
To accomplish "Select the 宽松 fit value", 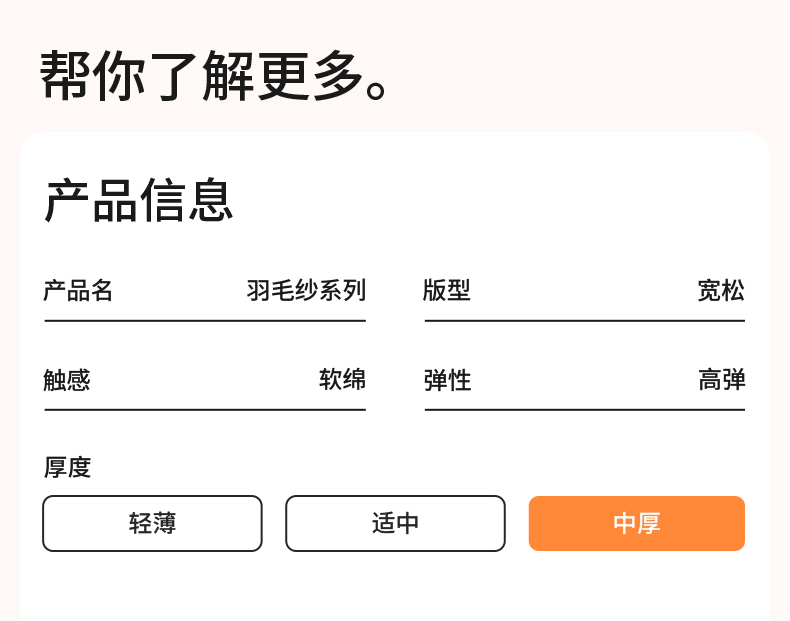I will pyautogui.click(x=721, y=291).
